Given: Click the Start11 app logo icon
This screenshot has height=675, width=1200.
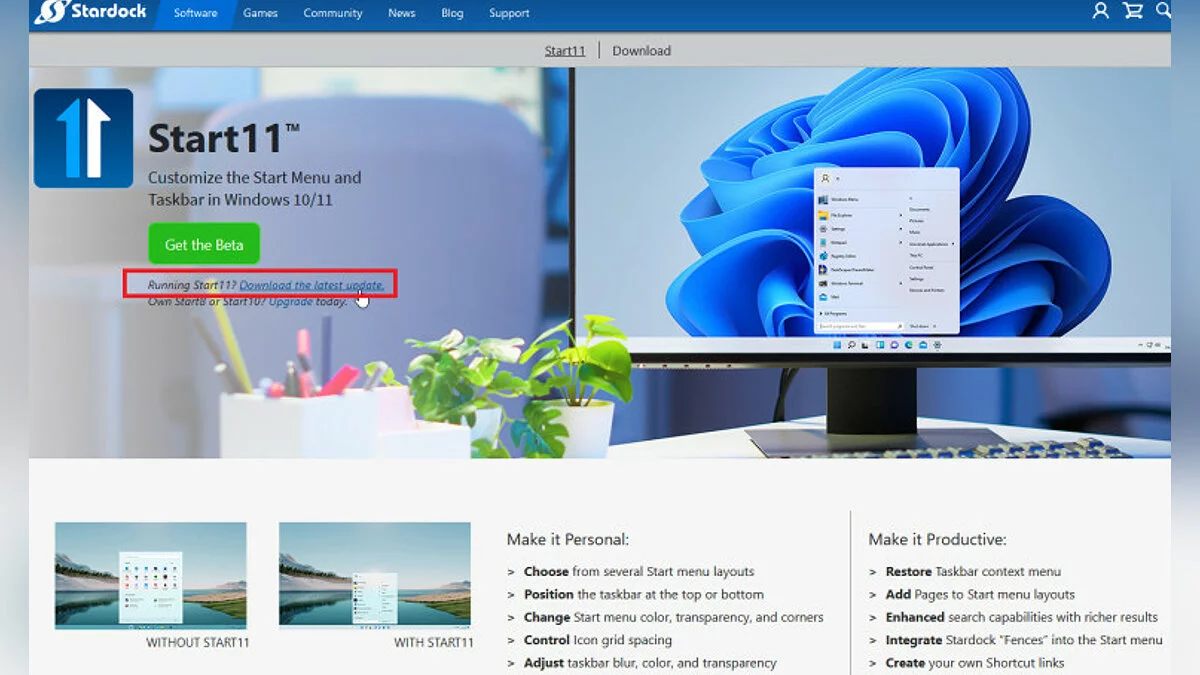Looking at the screenshot, I should pyautogui.click(x=83, y=138).
